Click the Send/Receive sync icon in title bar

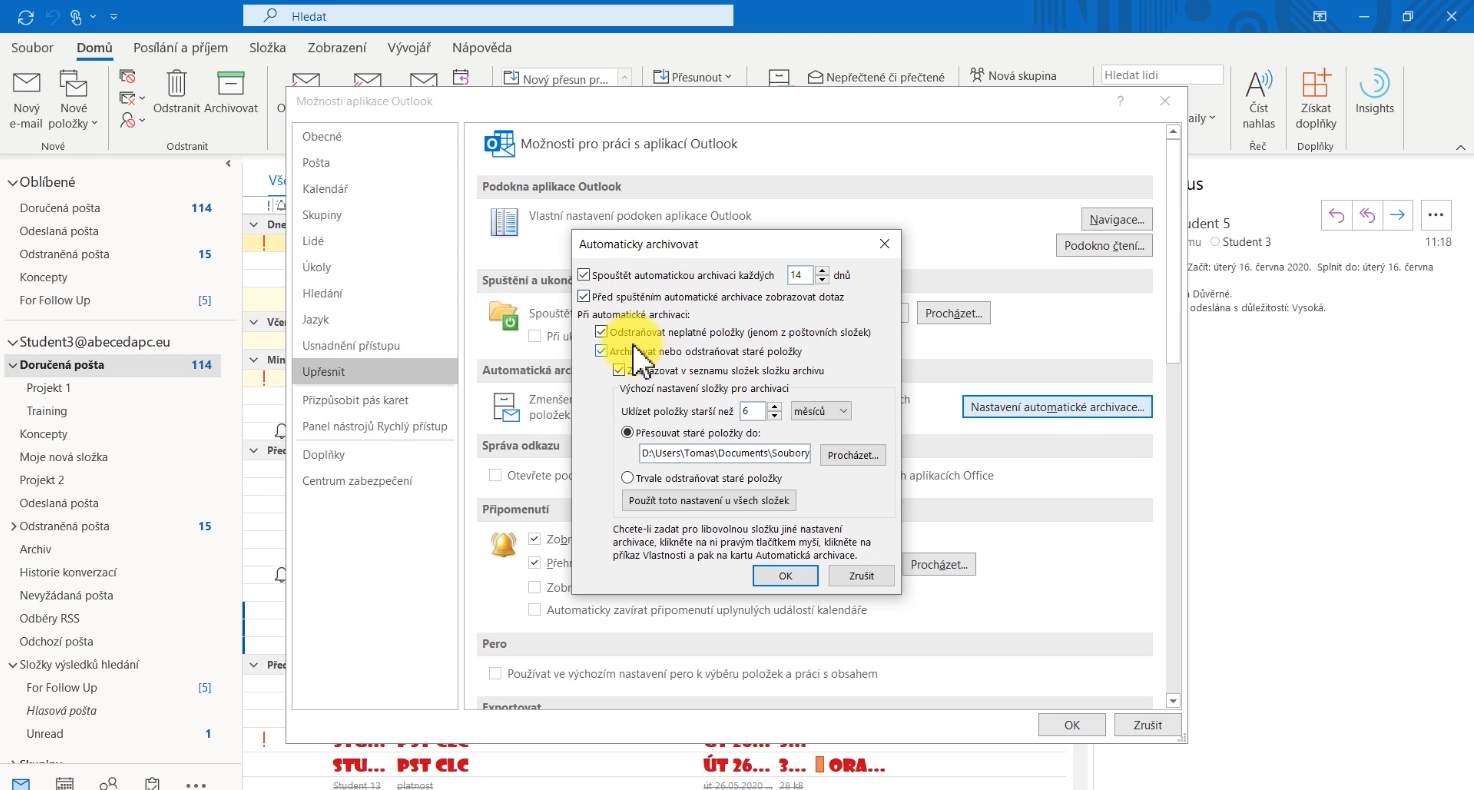tap(26, 17)
